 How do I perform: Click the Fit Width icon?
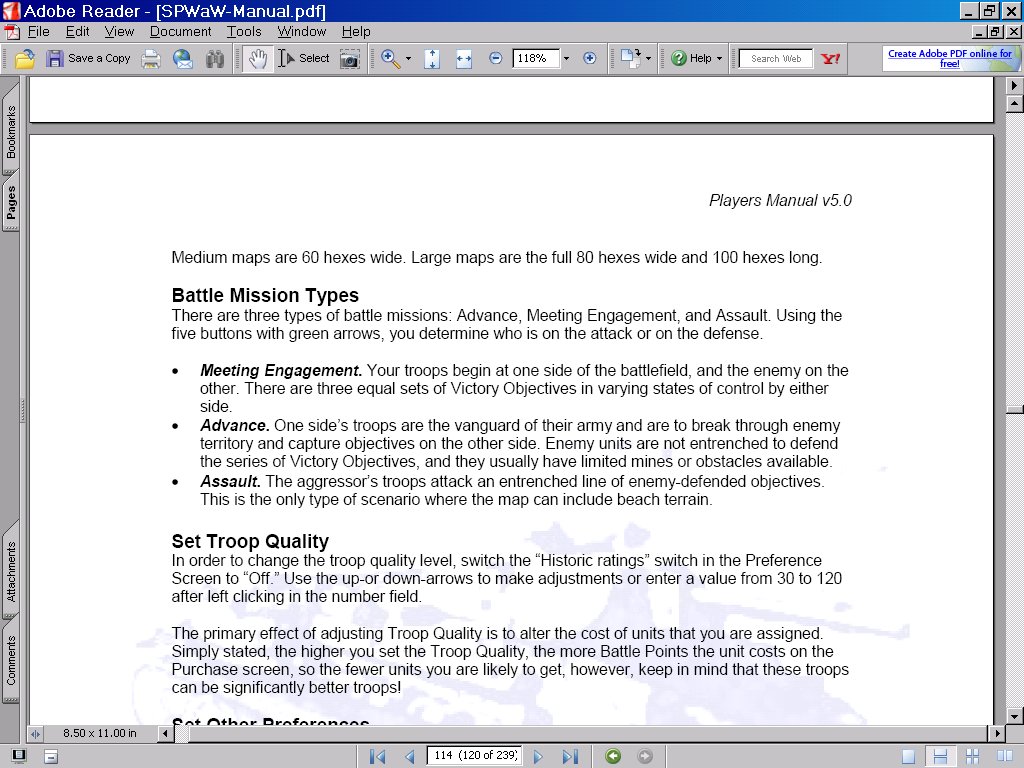point(464,59)
